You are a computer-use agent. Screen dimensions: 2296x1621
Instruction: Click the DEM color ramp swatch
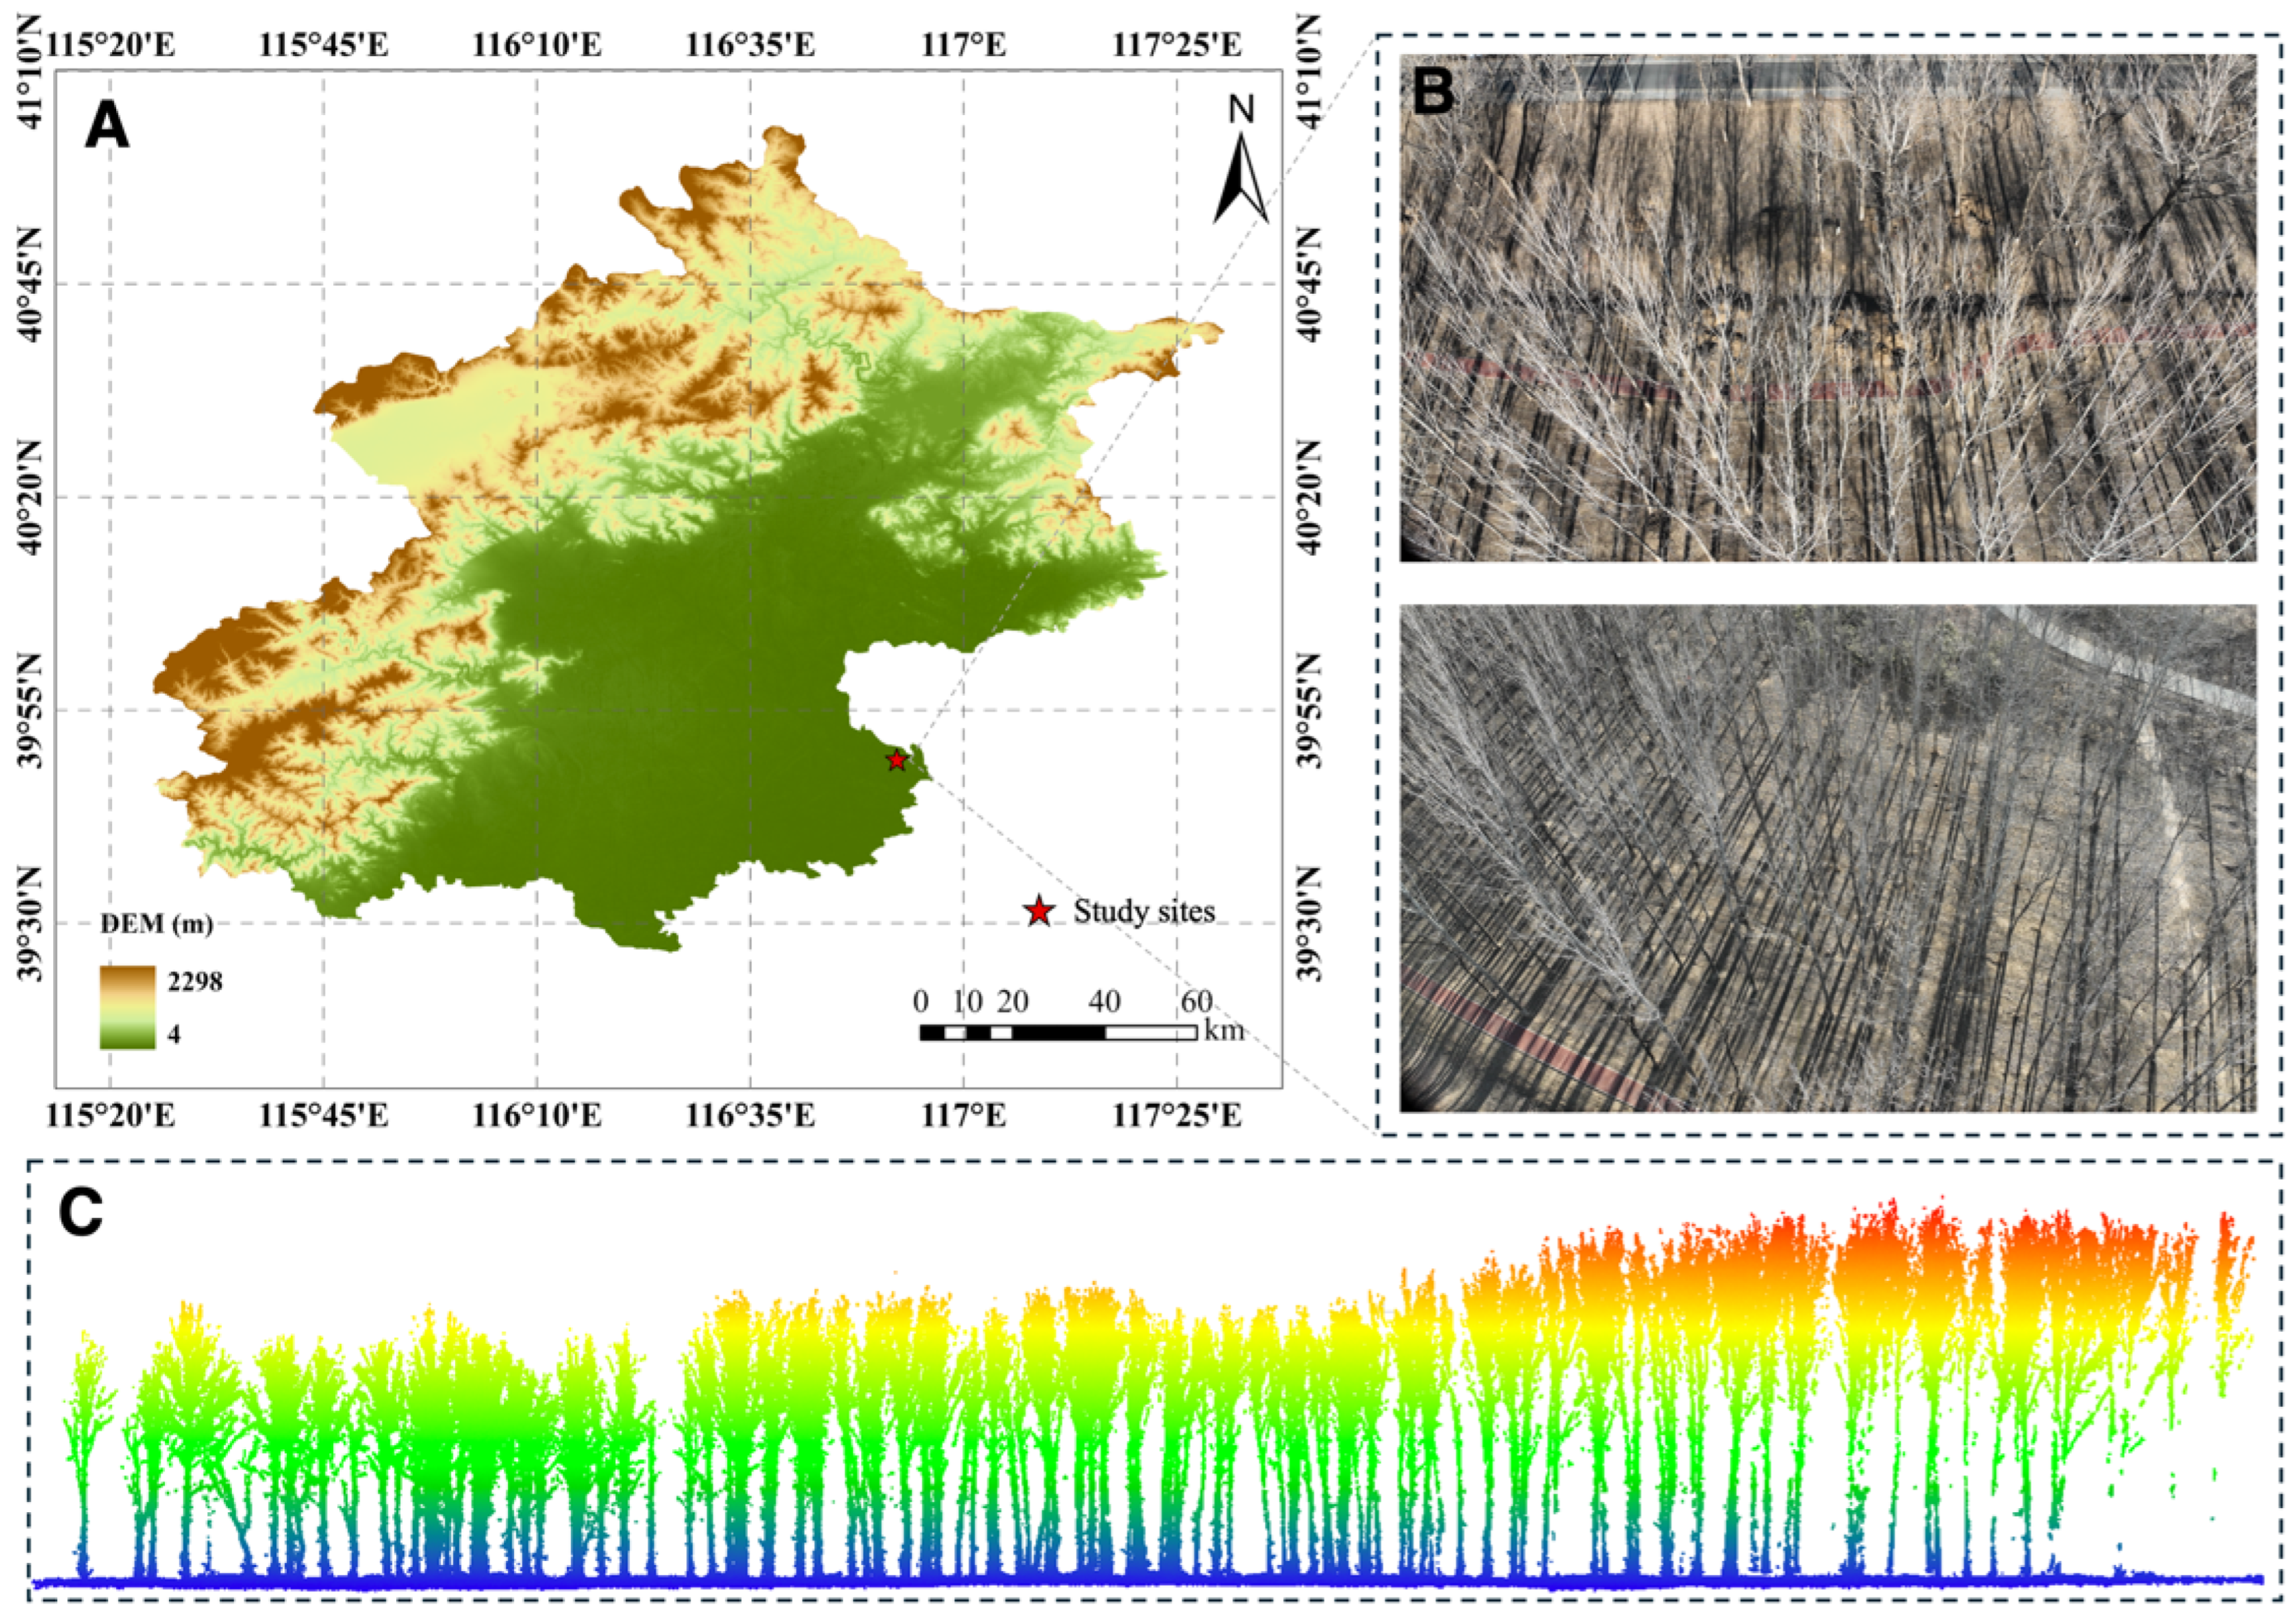127,1007
